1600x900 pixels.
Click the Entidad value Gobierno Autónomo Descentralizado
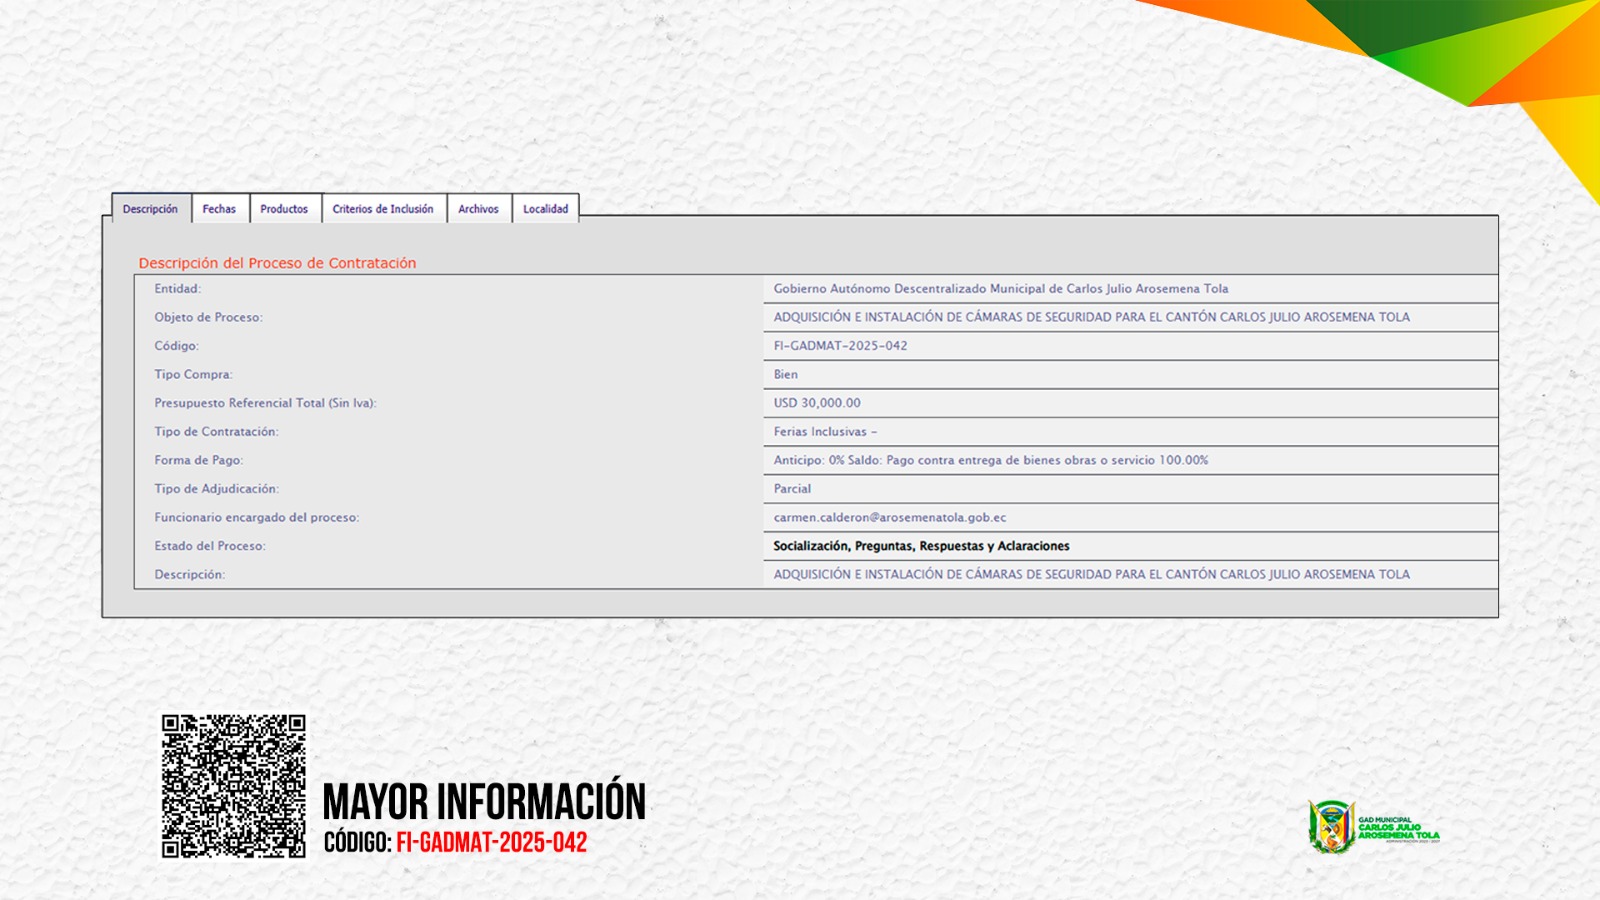[x=1000, y=289]
